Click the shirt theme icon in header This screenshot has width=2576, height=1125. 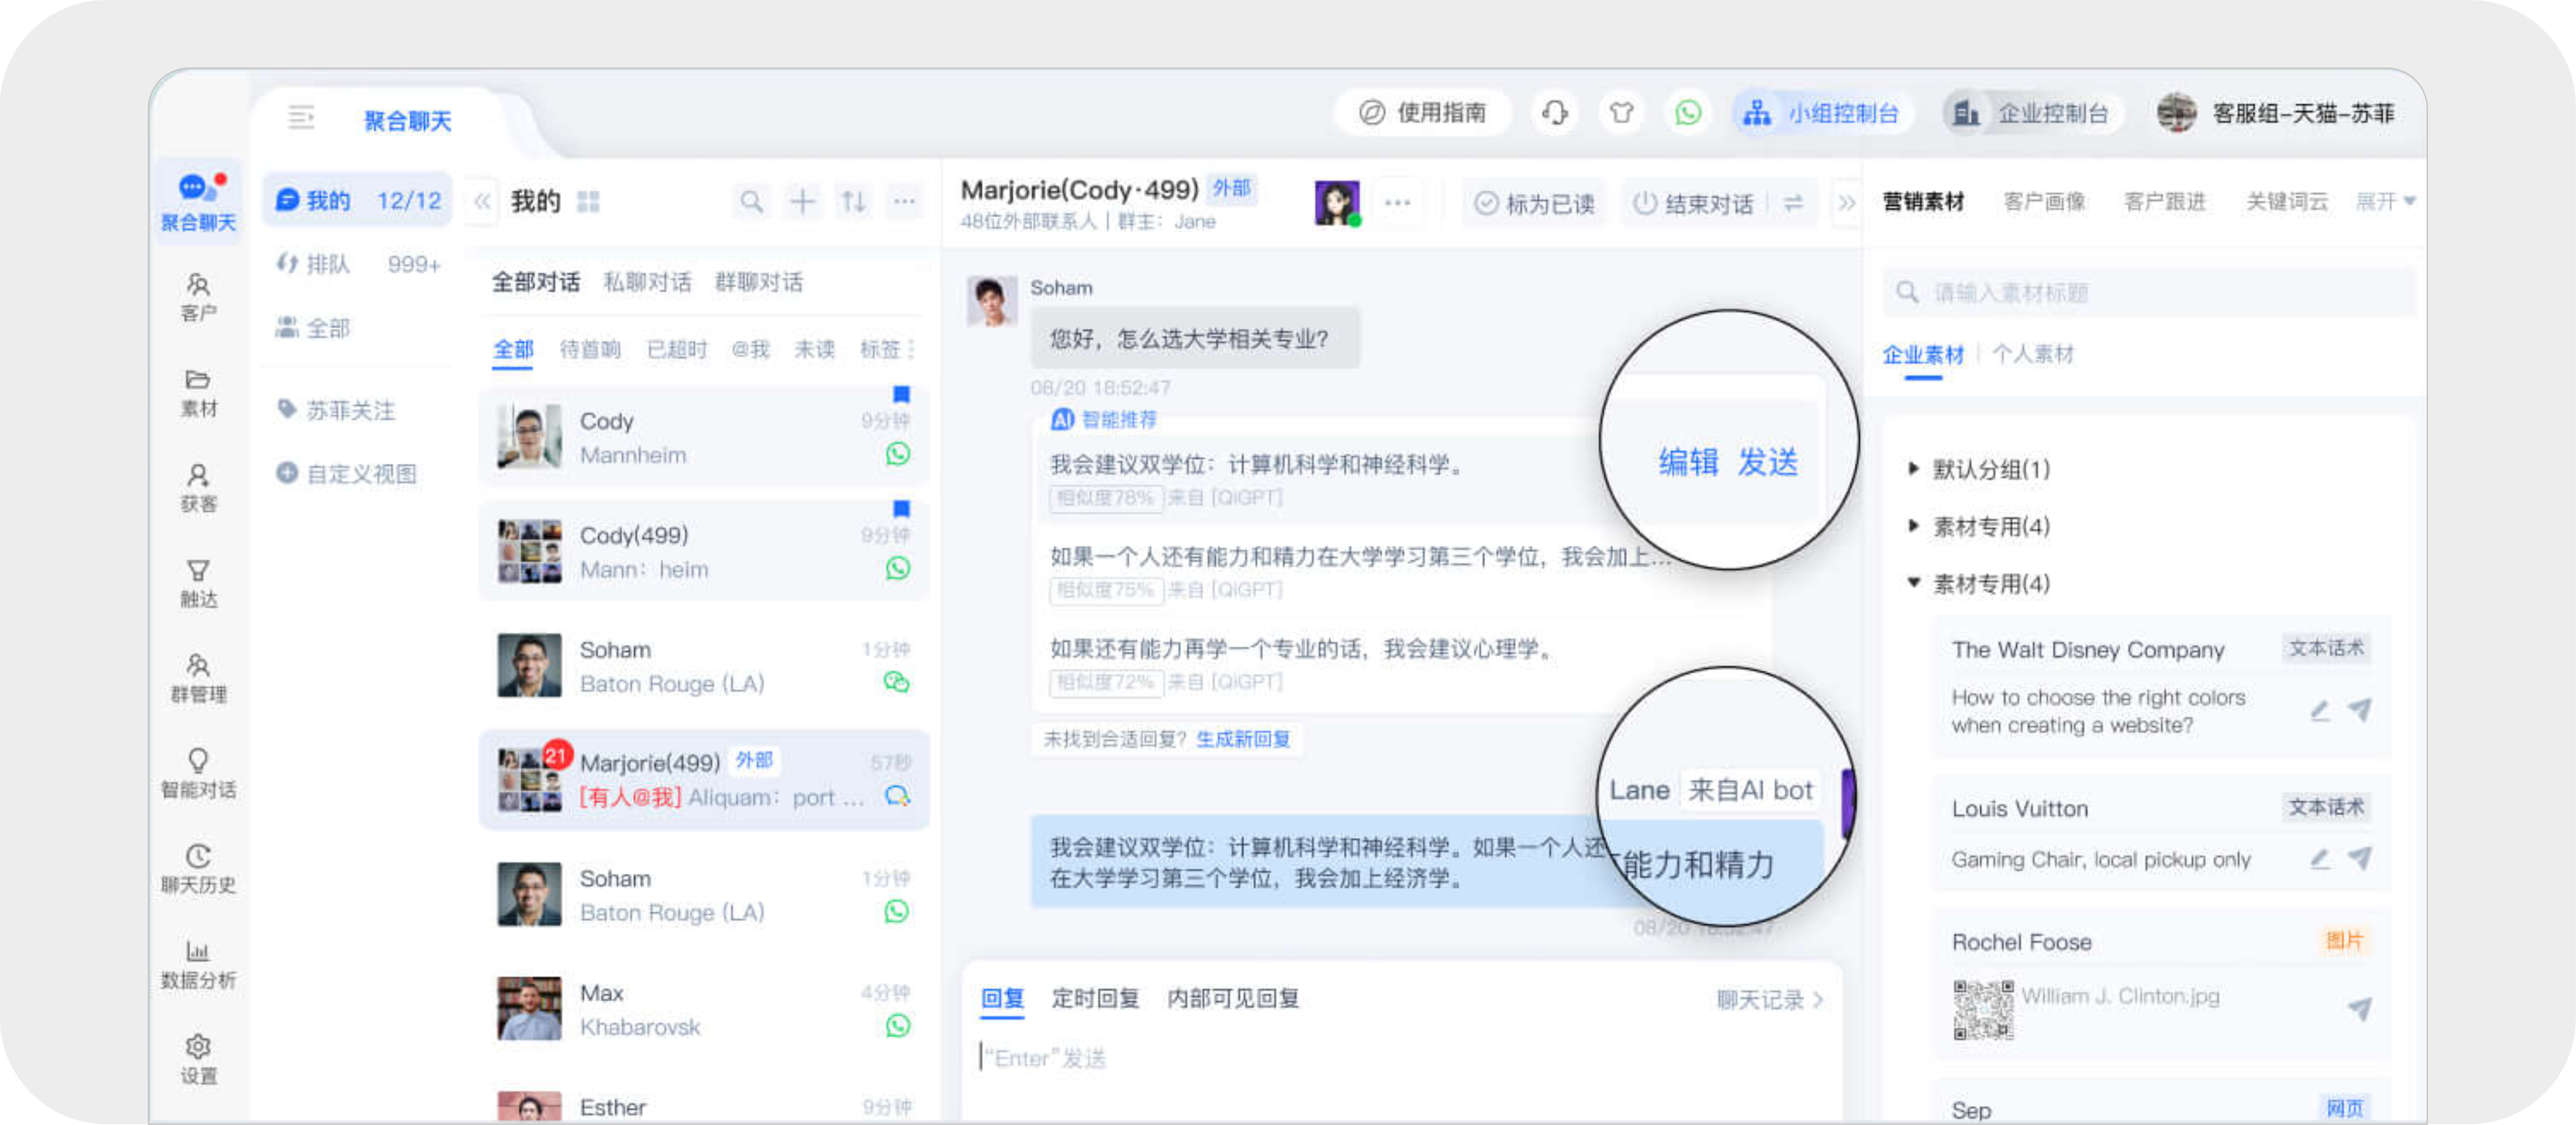[x=1621, y=113]
